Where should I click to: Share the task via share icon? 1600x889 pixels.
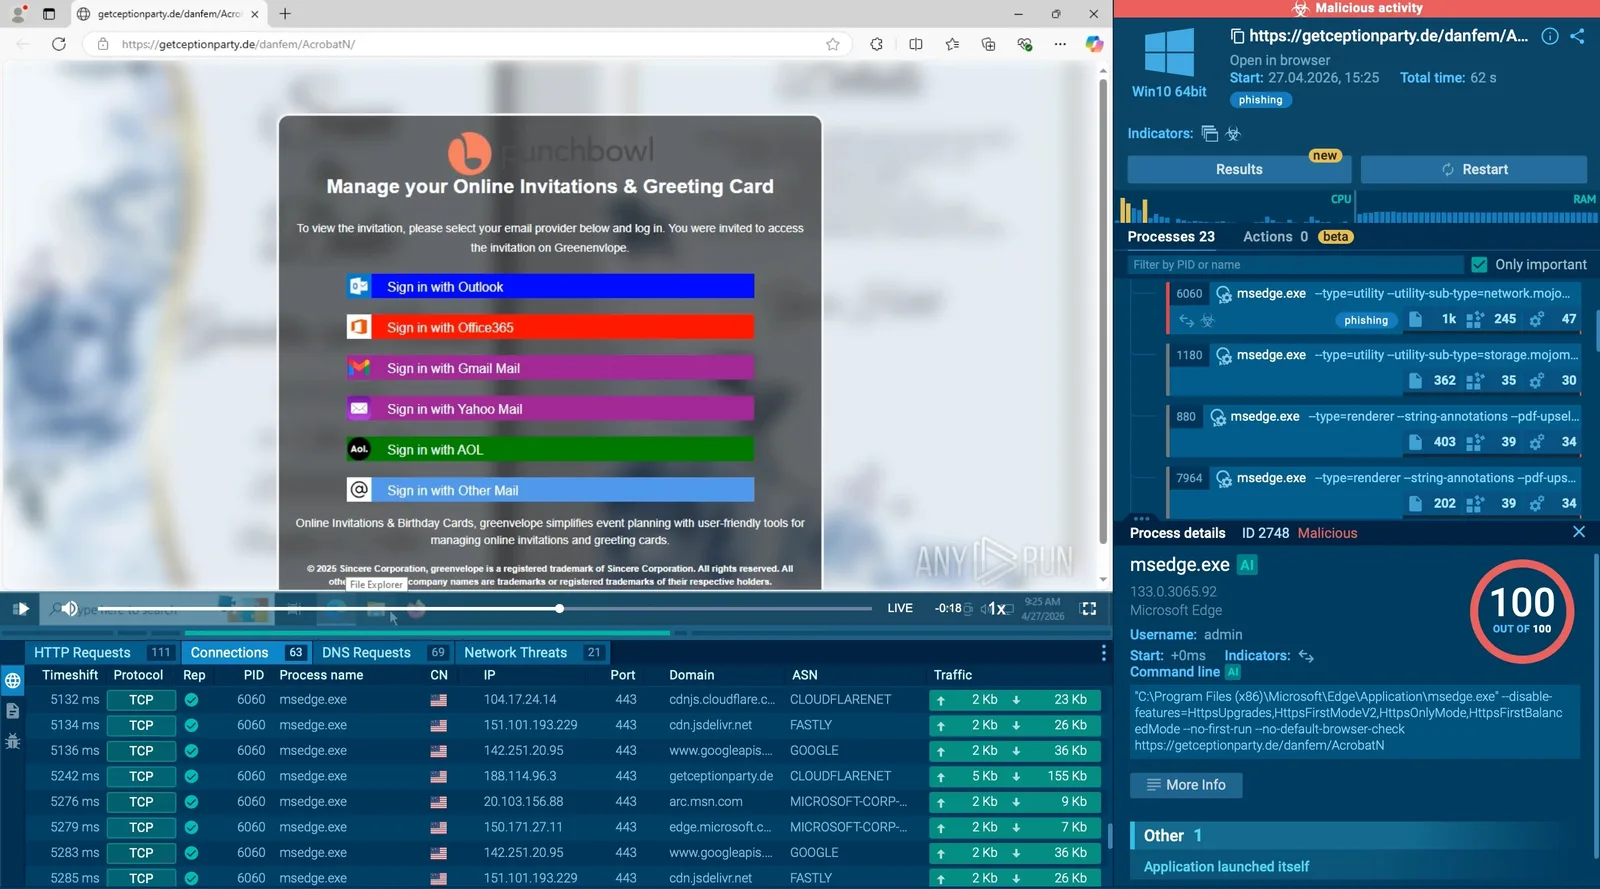1577,36
